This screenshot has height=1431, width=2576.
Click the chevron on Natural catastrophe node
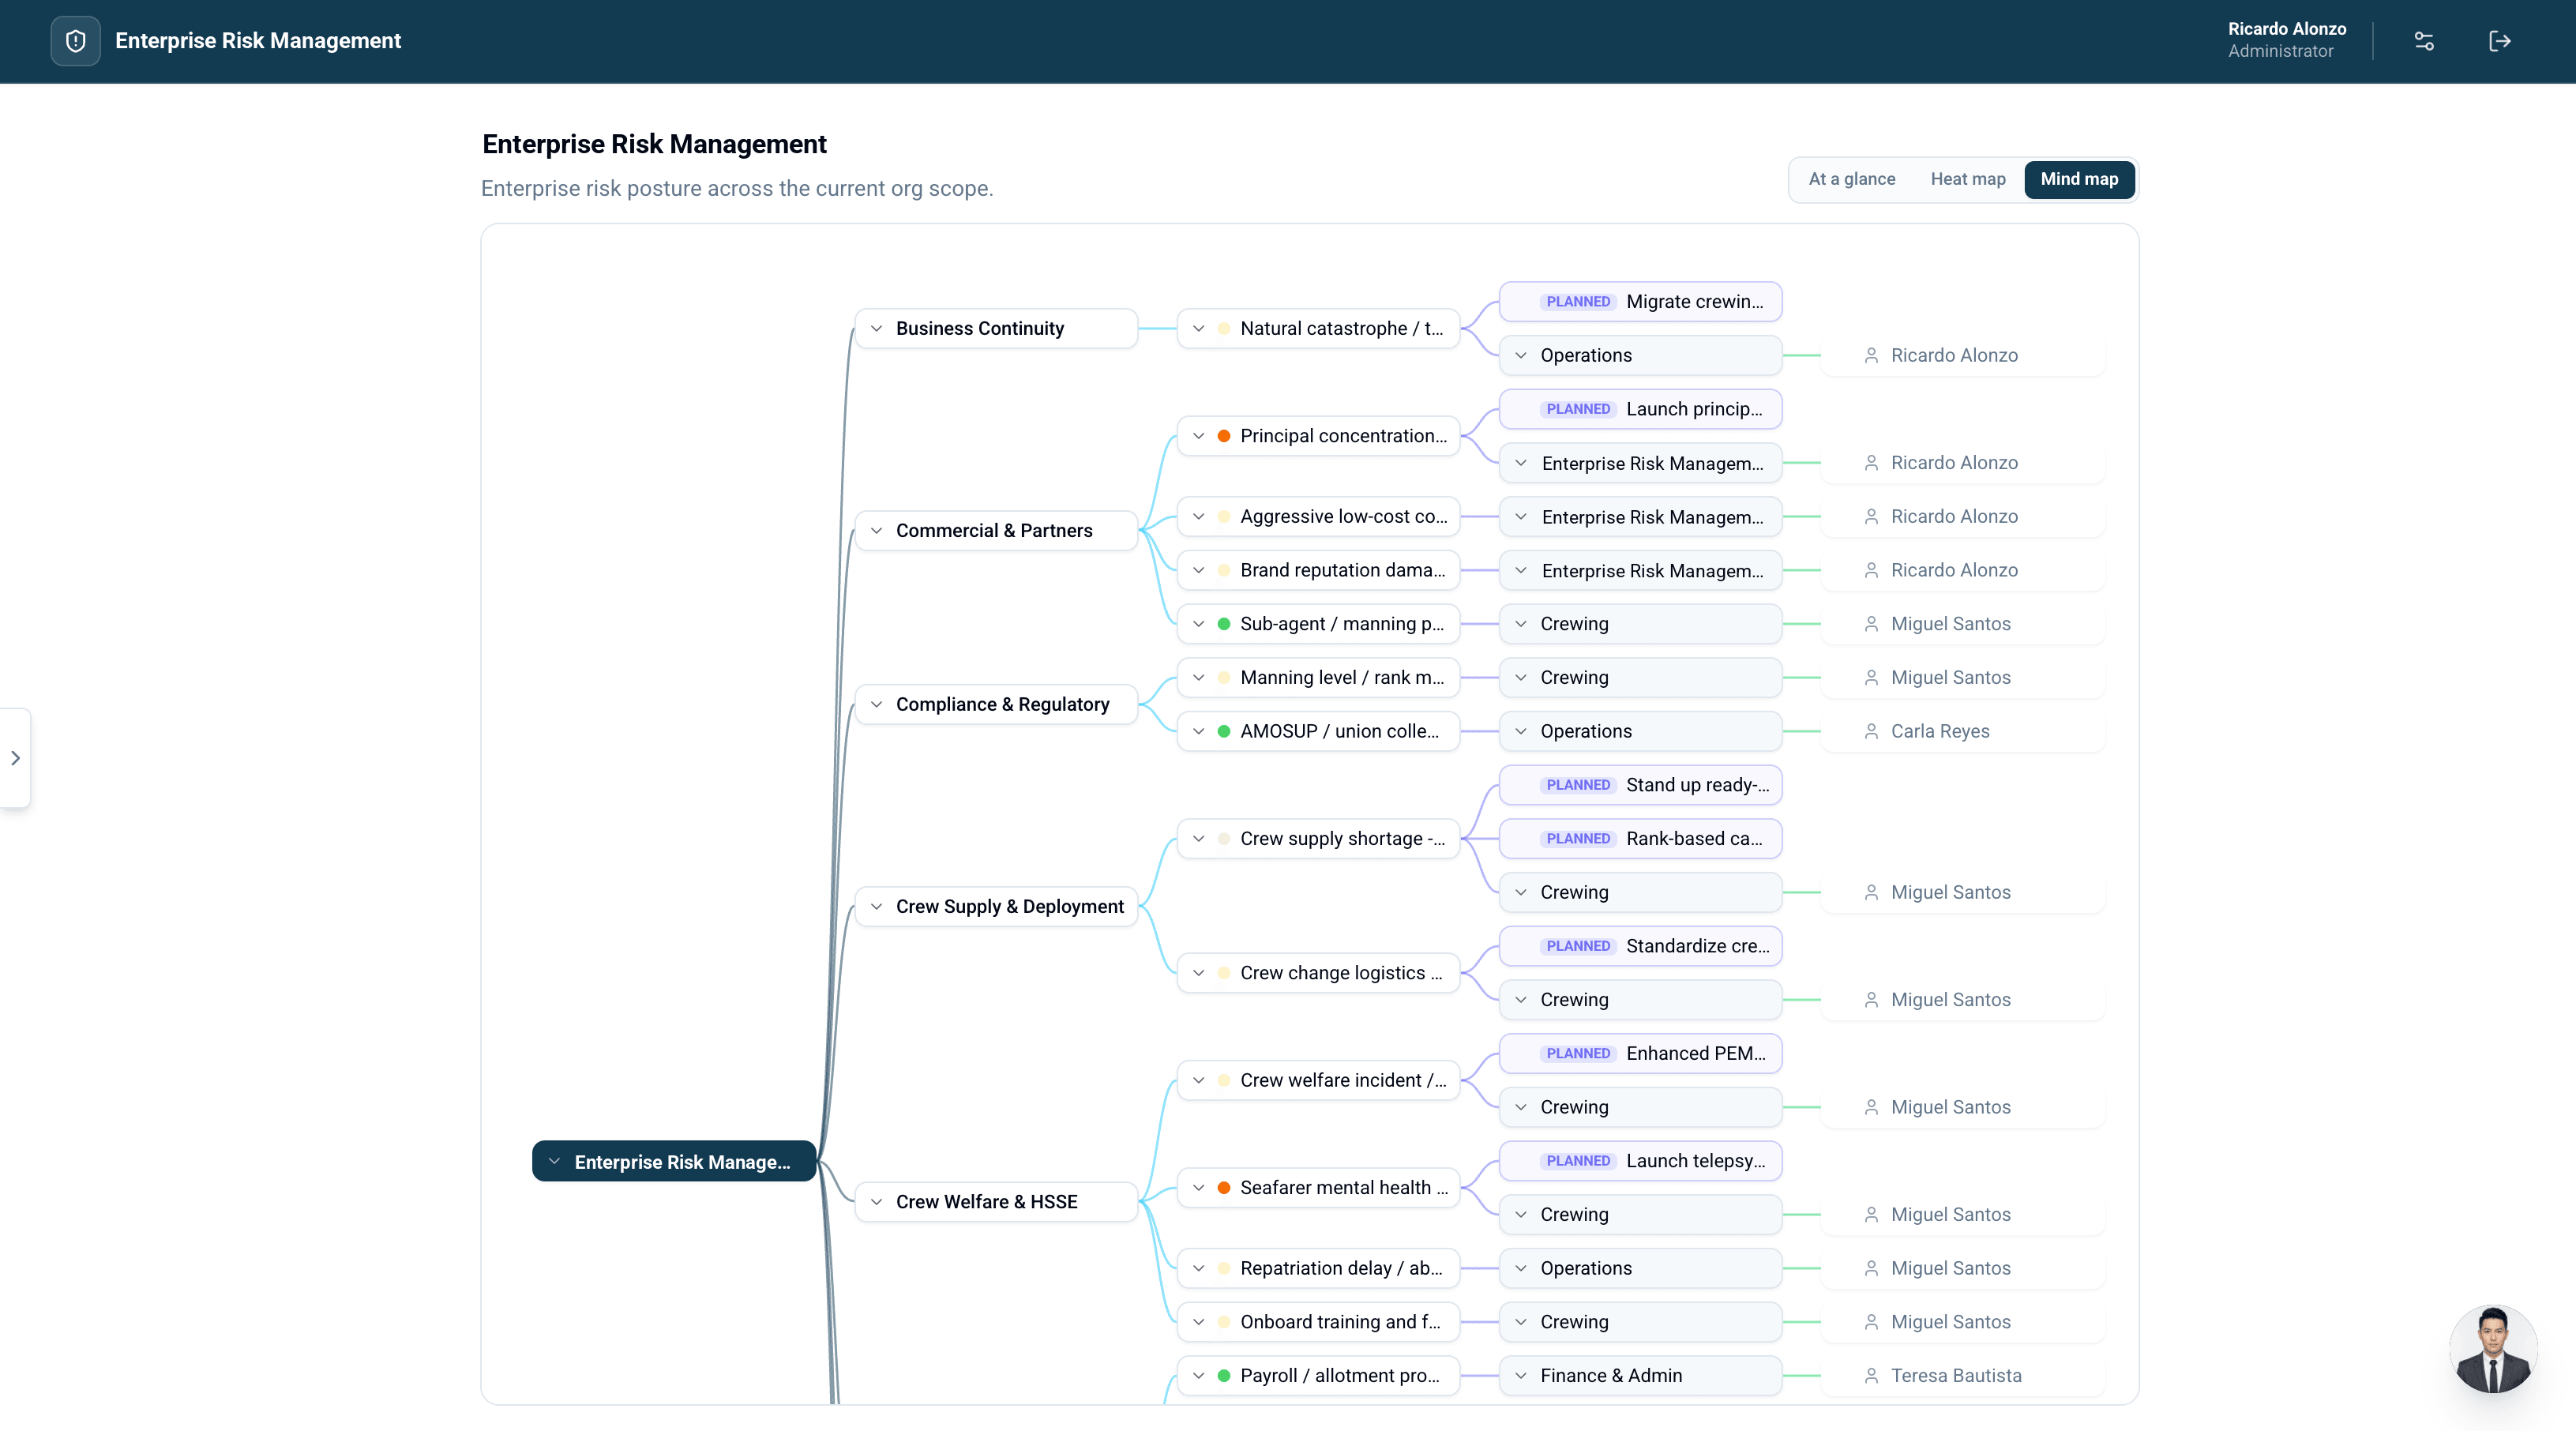pyautogui.click(x=1198, y=328)
